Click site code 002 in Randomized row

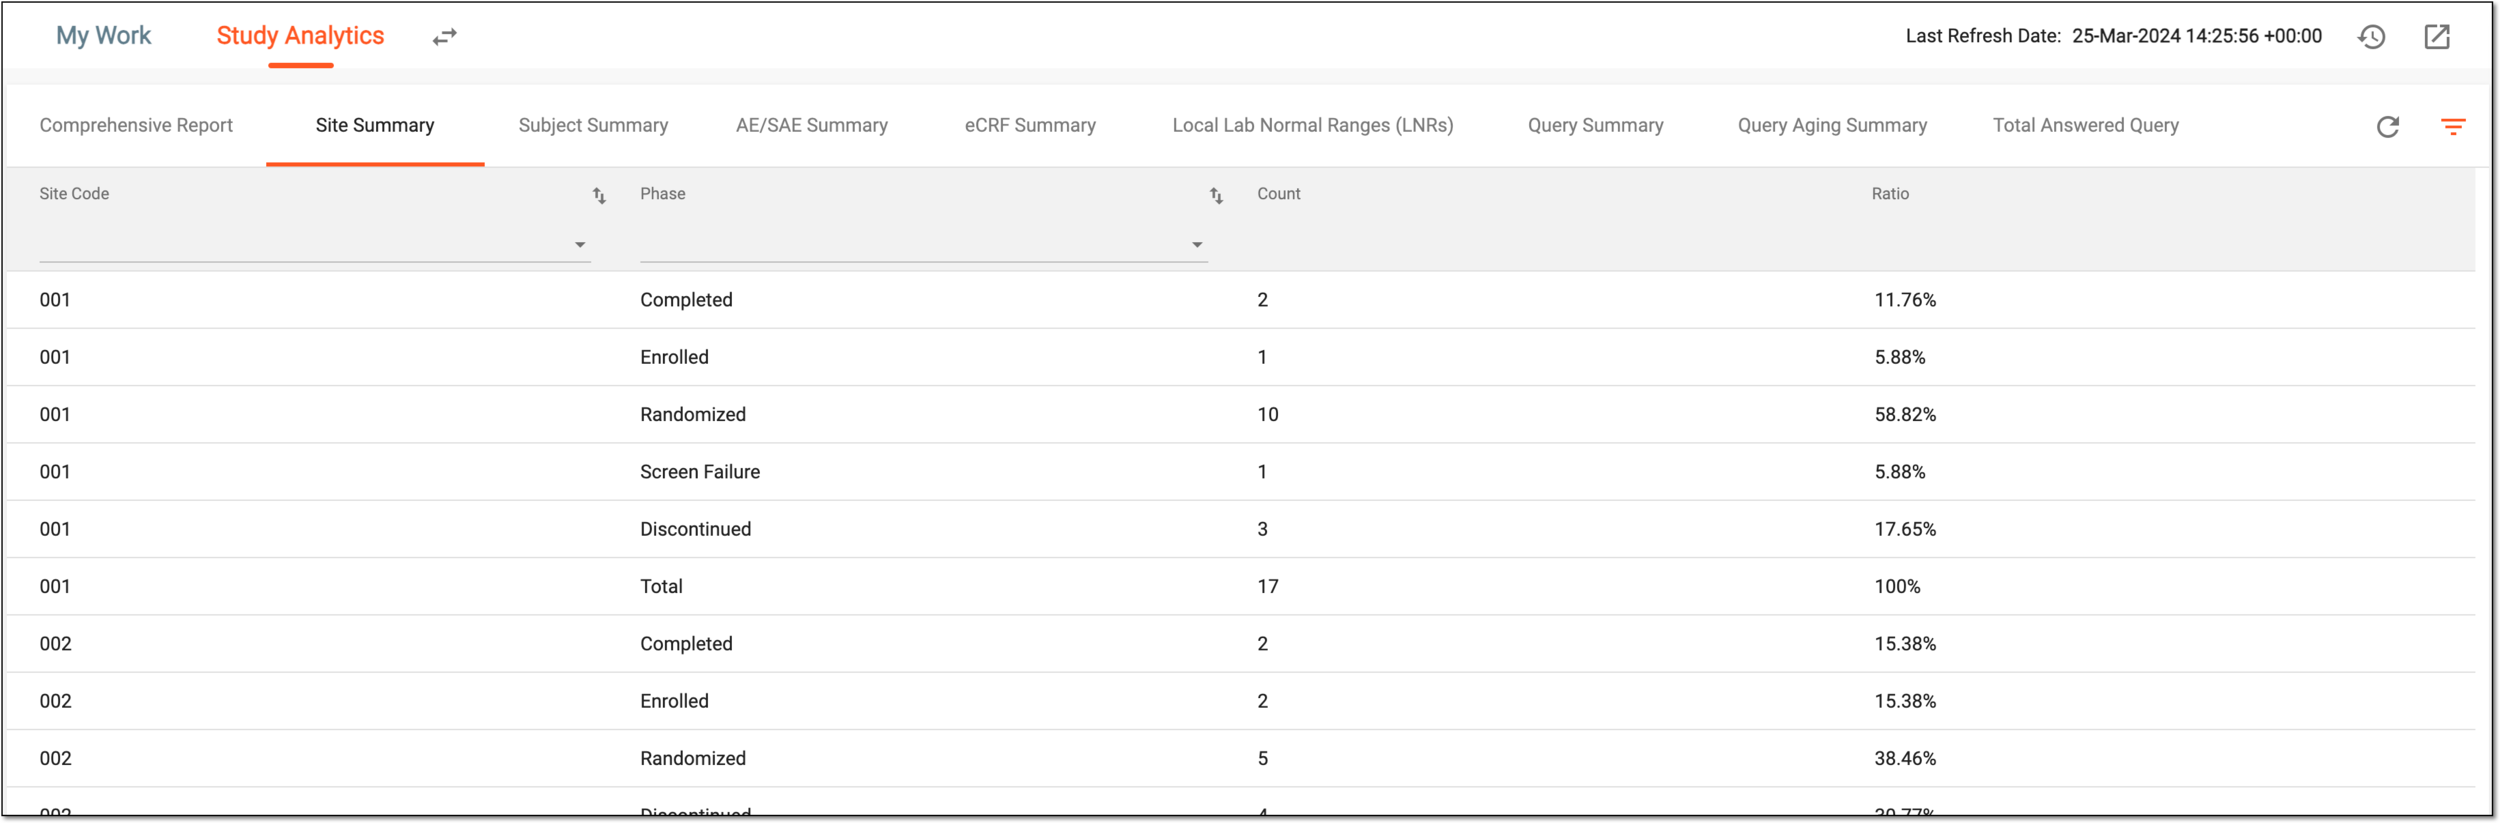pos(55,758)
